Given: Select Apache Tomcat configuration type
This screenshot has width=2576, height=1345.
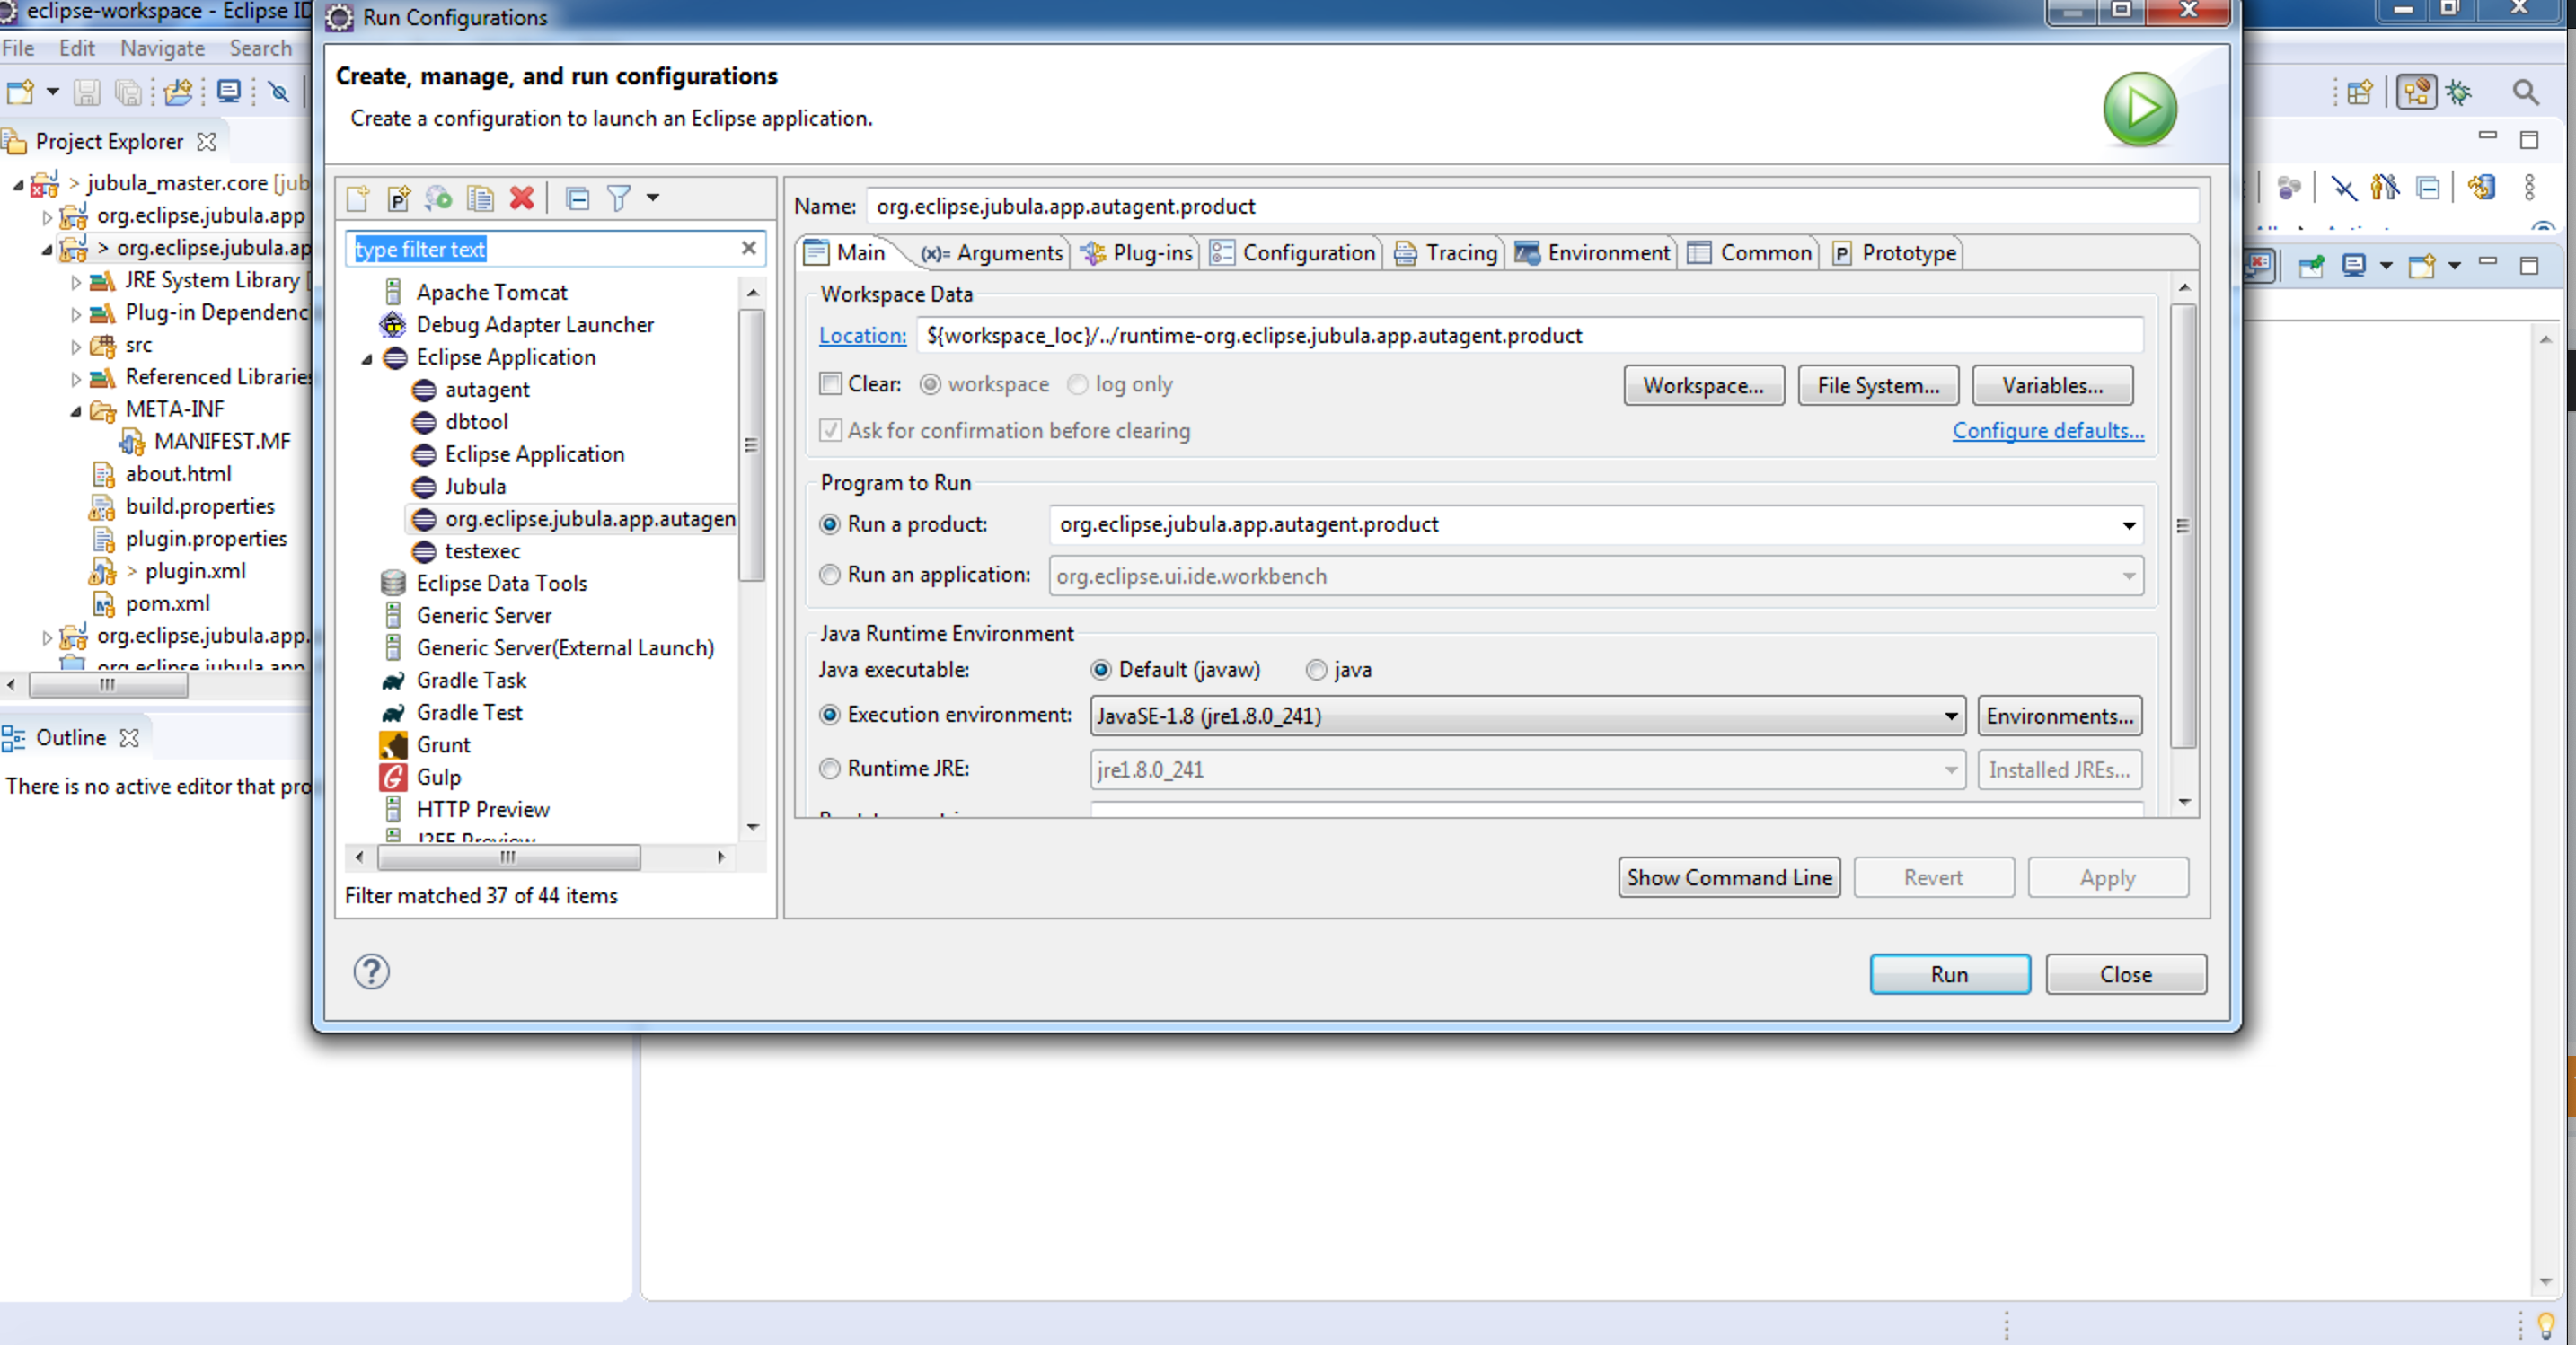Looking at the screenshot, I should pos(491,292).
